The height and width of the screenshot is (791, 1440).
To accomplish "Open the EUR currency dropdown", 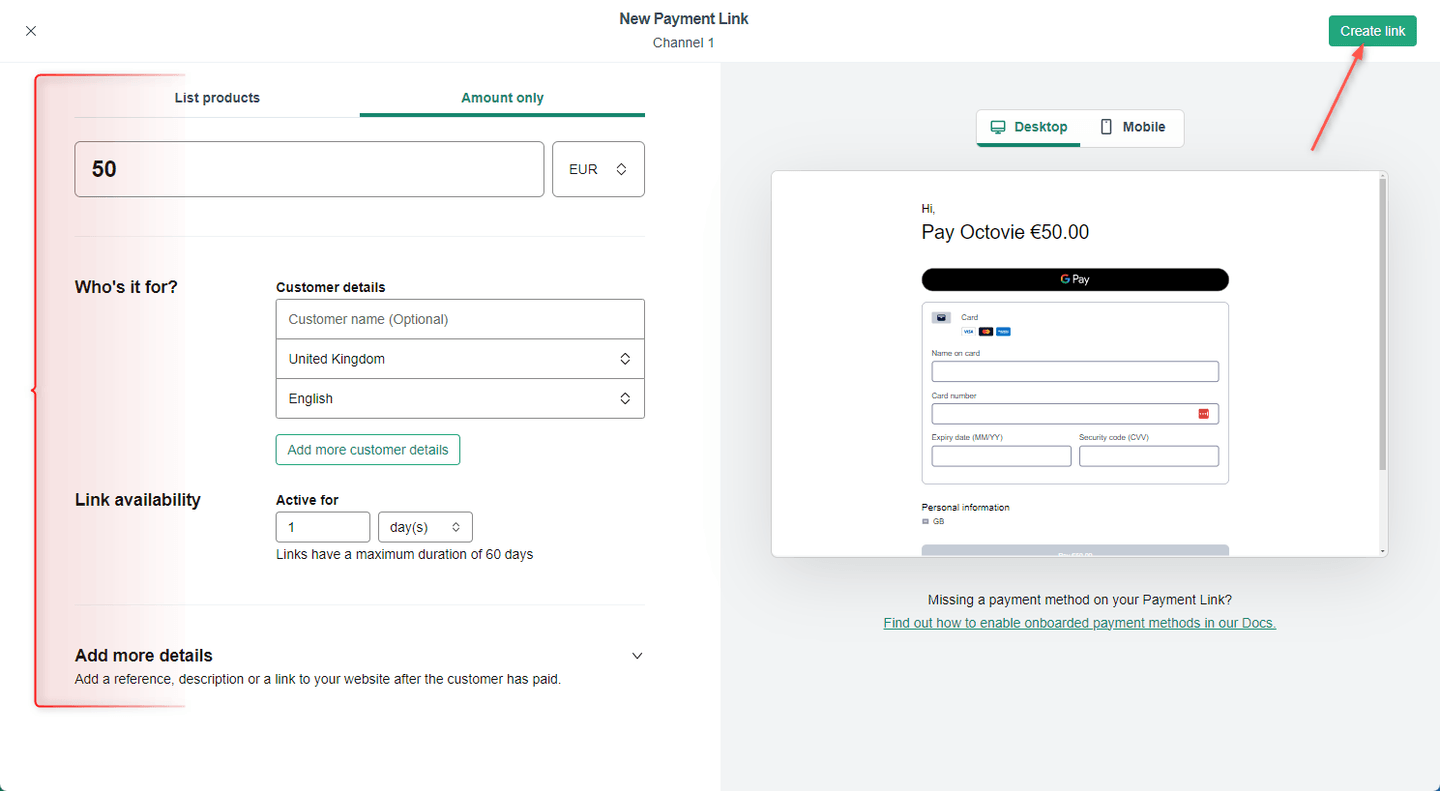I will click(x=597, y=169).
